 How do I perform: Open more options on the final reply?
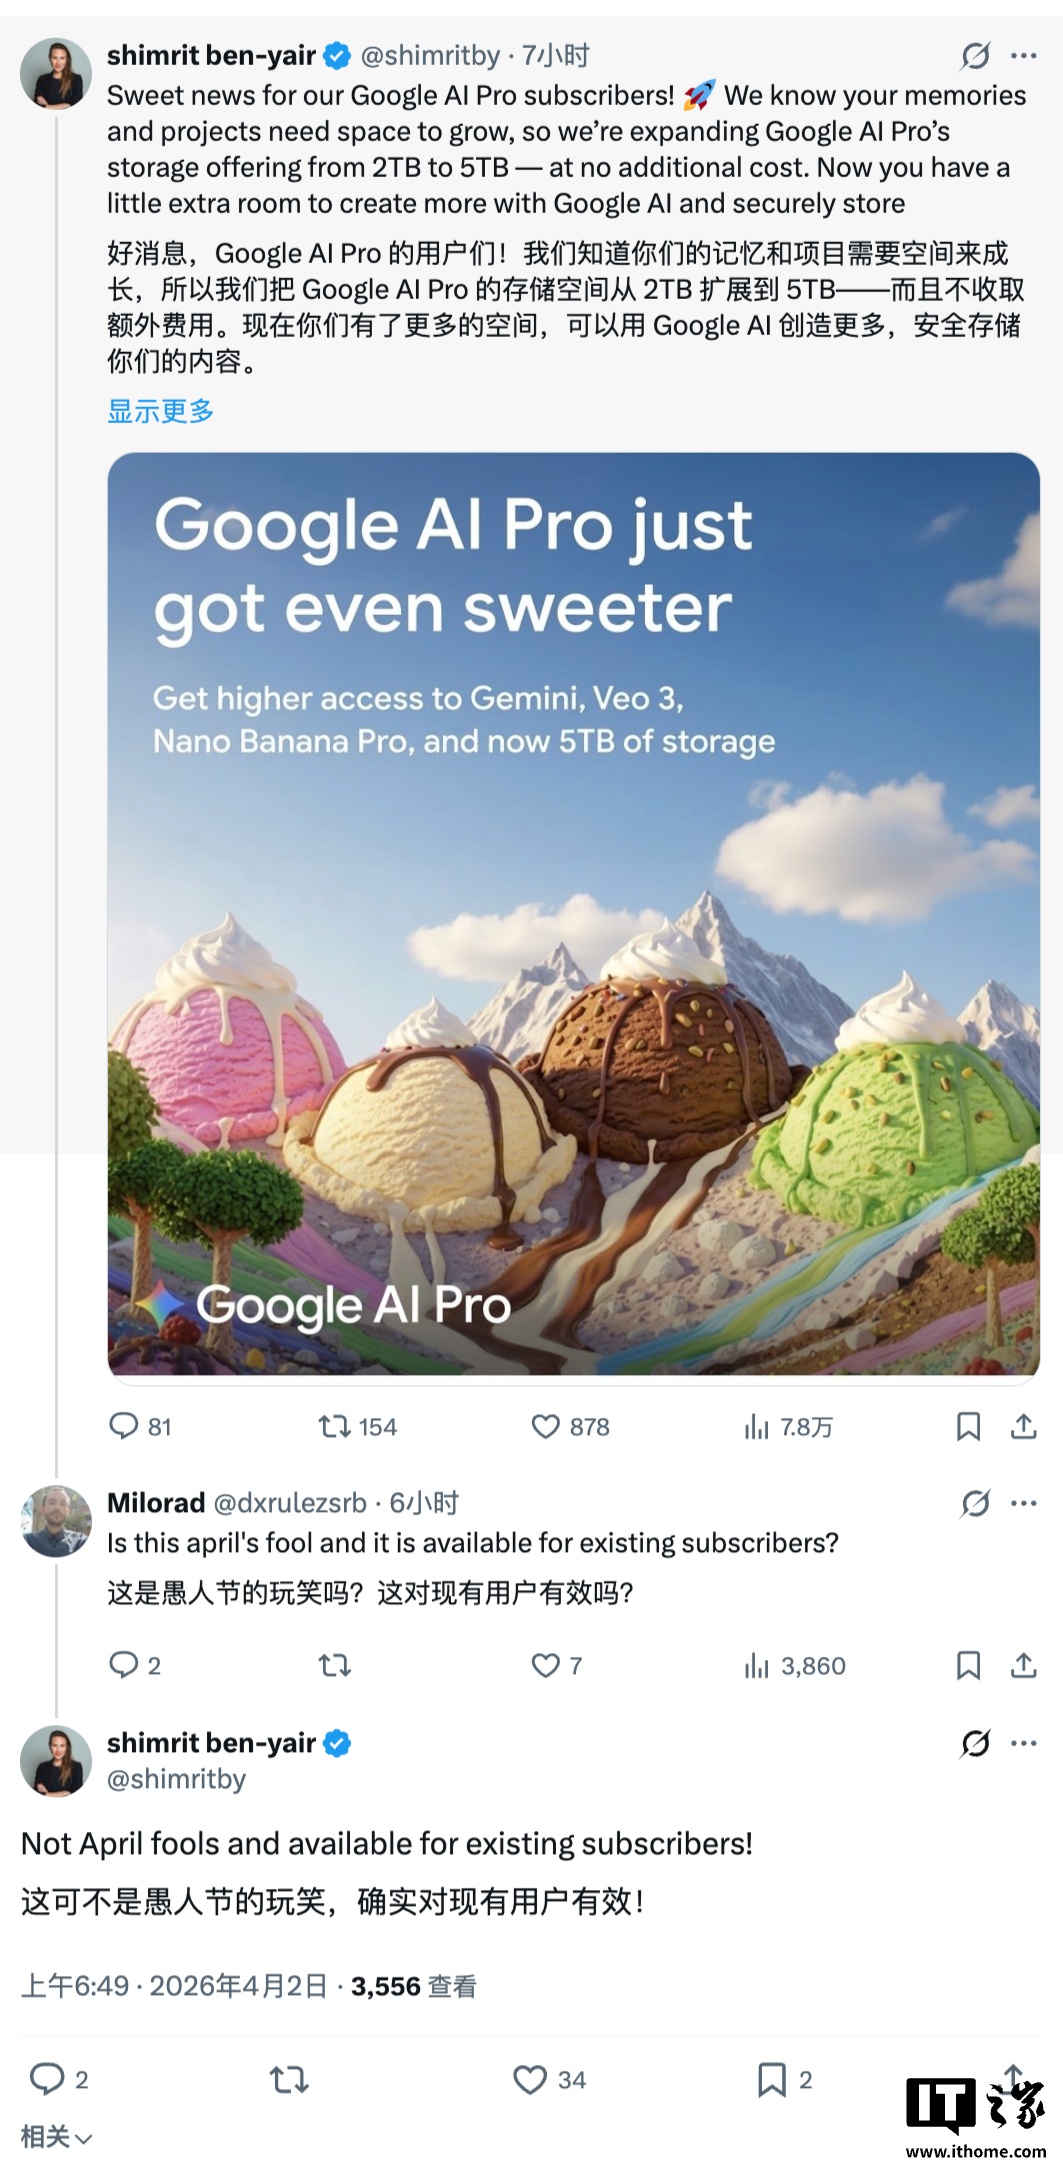(x=1024, y=1743)
